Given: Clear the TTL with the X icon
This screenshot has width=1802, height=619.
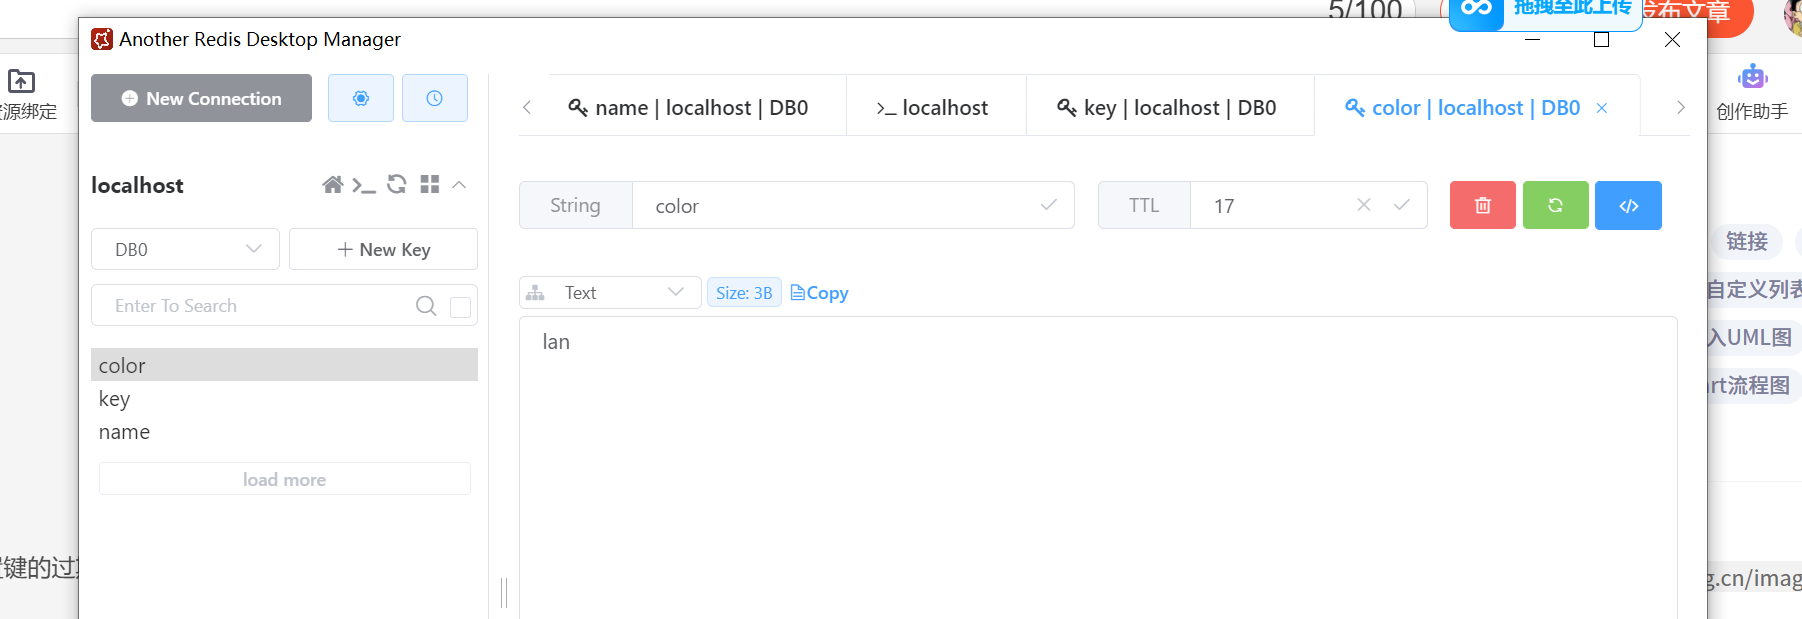Looking at the screenshot, I should [x=1364, y=204].
